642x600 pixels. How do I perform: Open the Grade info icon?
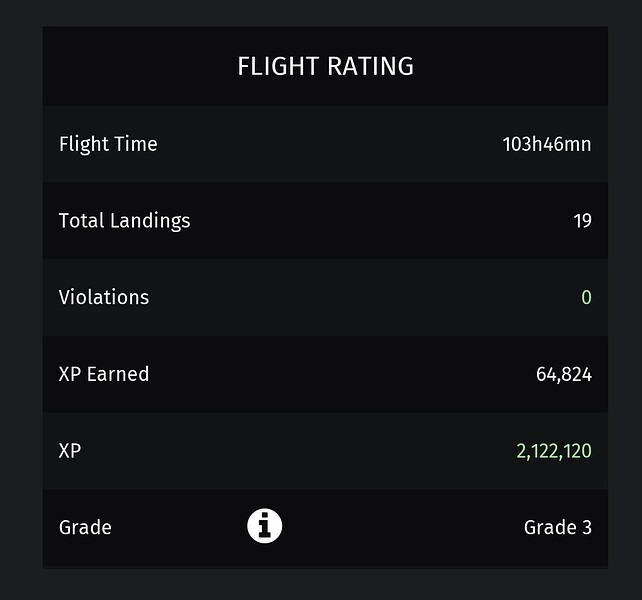[264, 526]
